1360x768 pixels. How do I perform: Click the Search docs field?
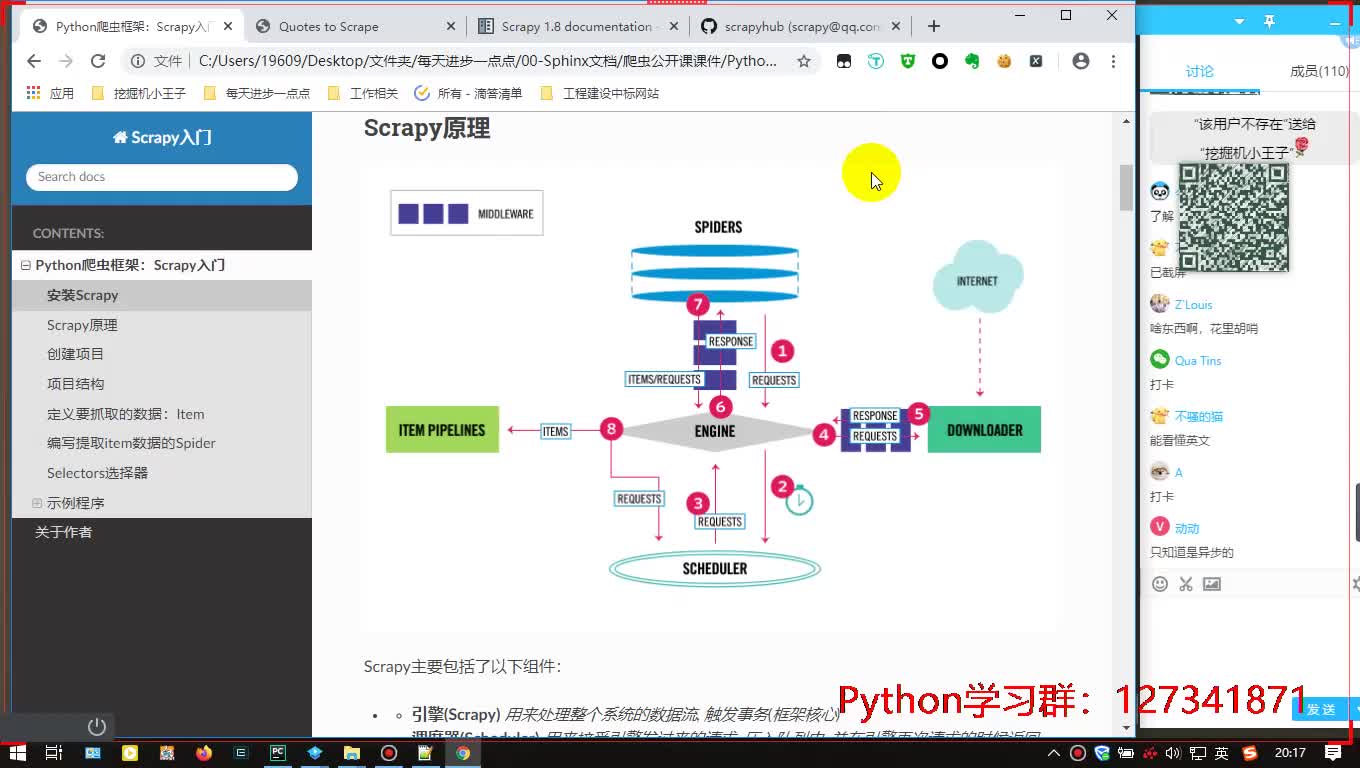pyautogui.click(x=162, y=177)
